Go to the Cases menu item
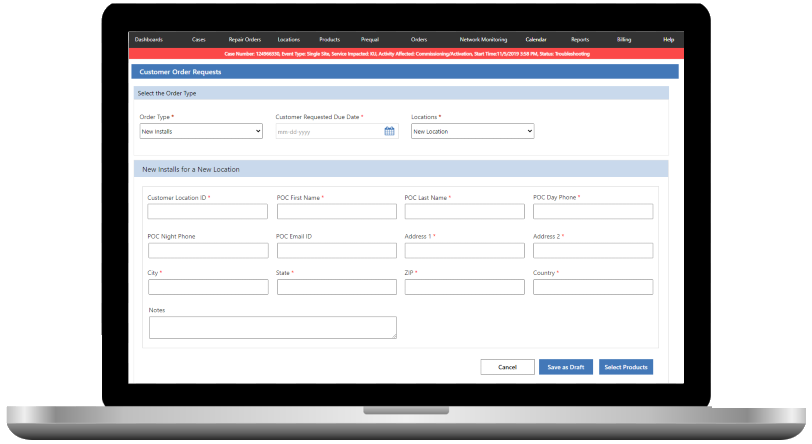Viewport: 812px width, 444px height. (x=199, y=39)
